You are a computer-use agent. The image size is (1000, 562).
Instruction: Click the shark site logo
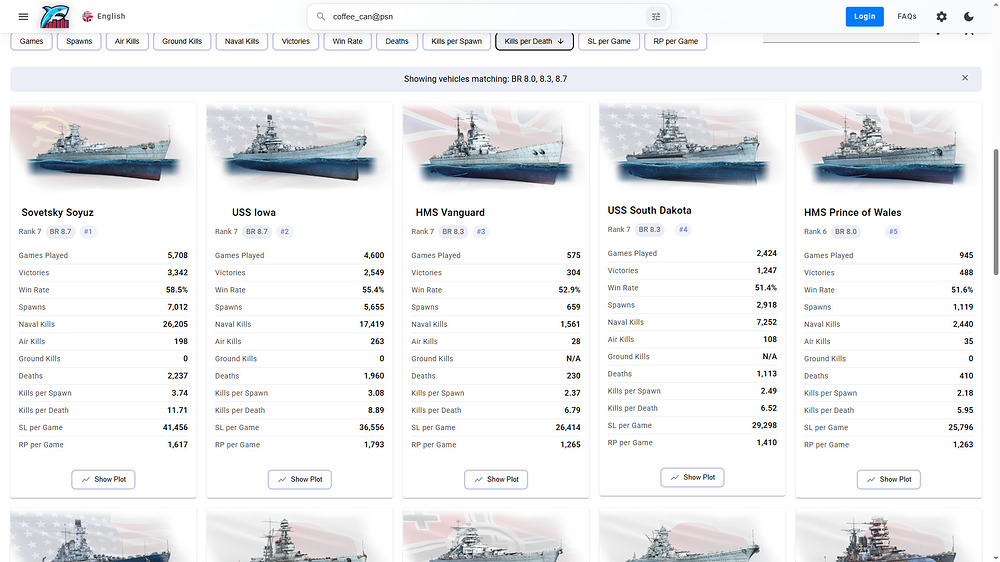[x=55, y=17]
